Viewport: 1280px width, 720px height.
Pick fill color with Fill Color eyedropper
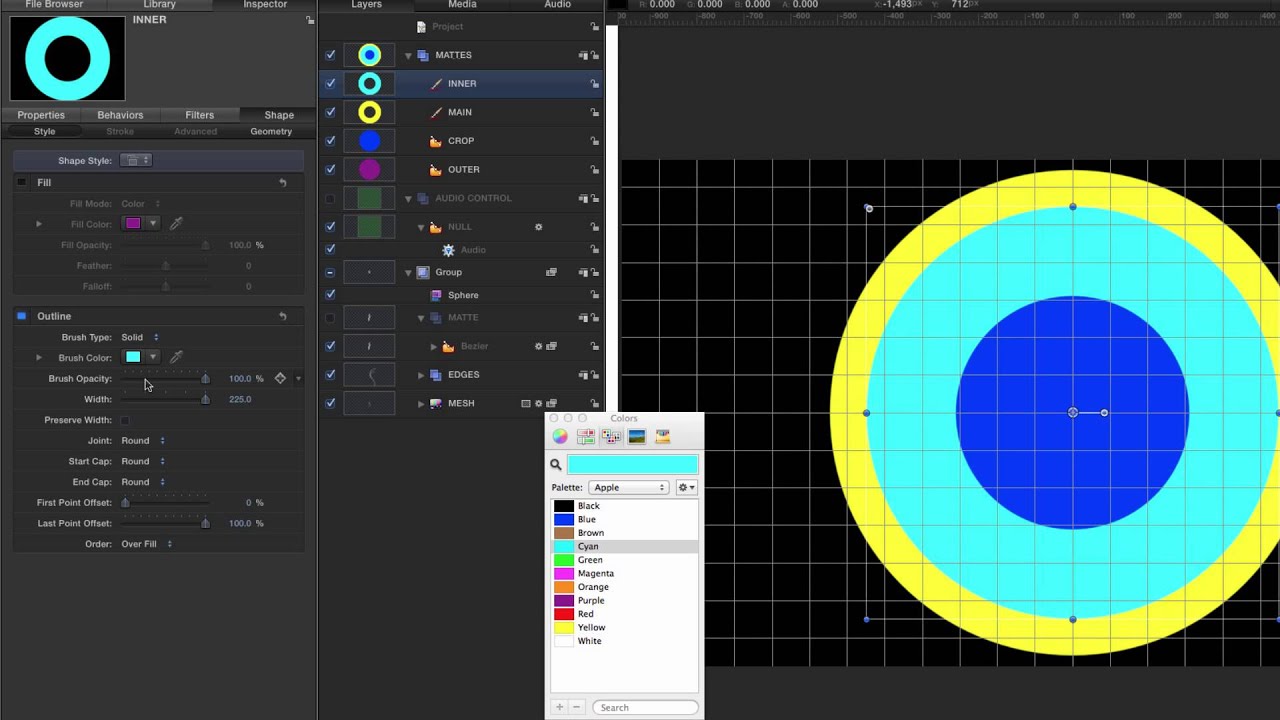click(x=176, y=224)
